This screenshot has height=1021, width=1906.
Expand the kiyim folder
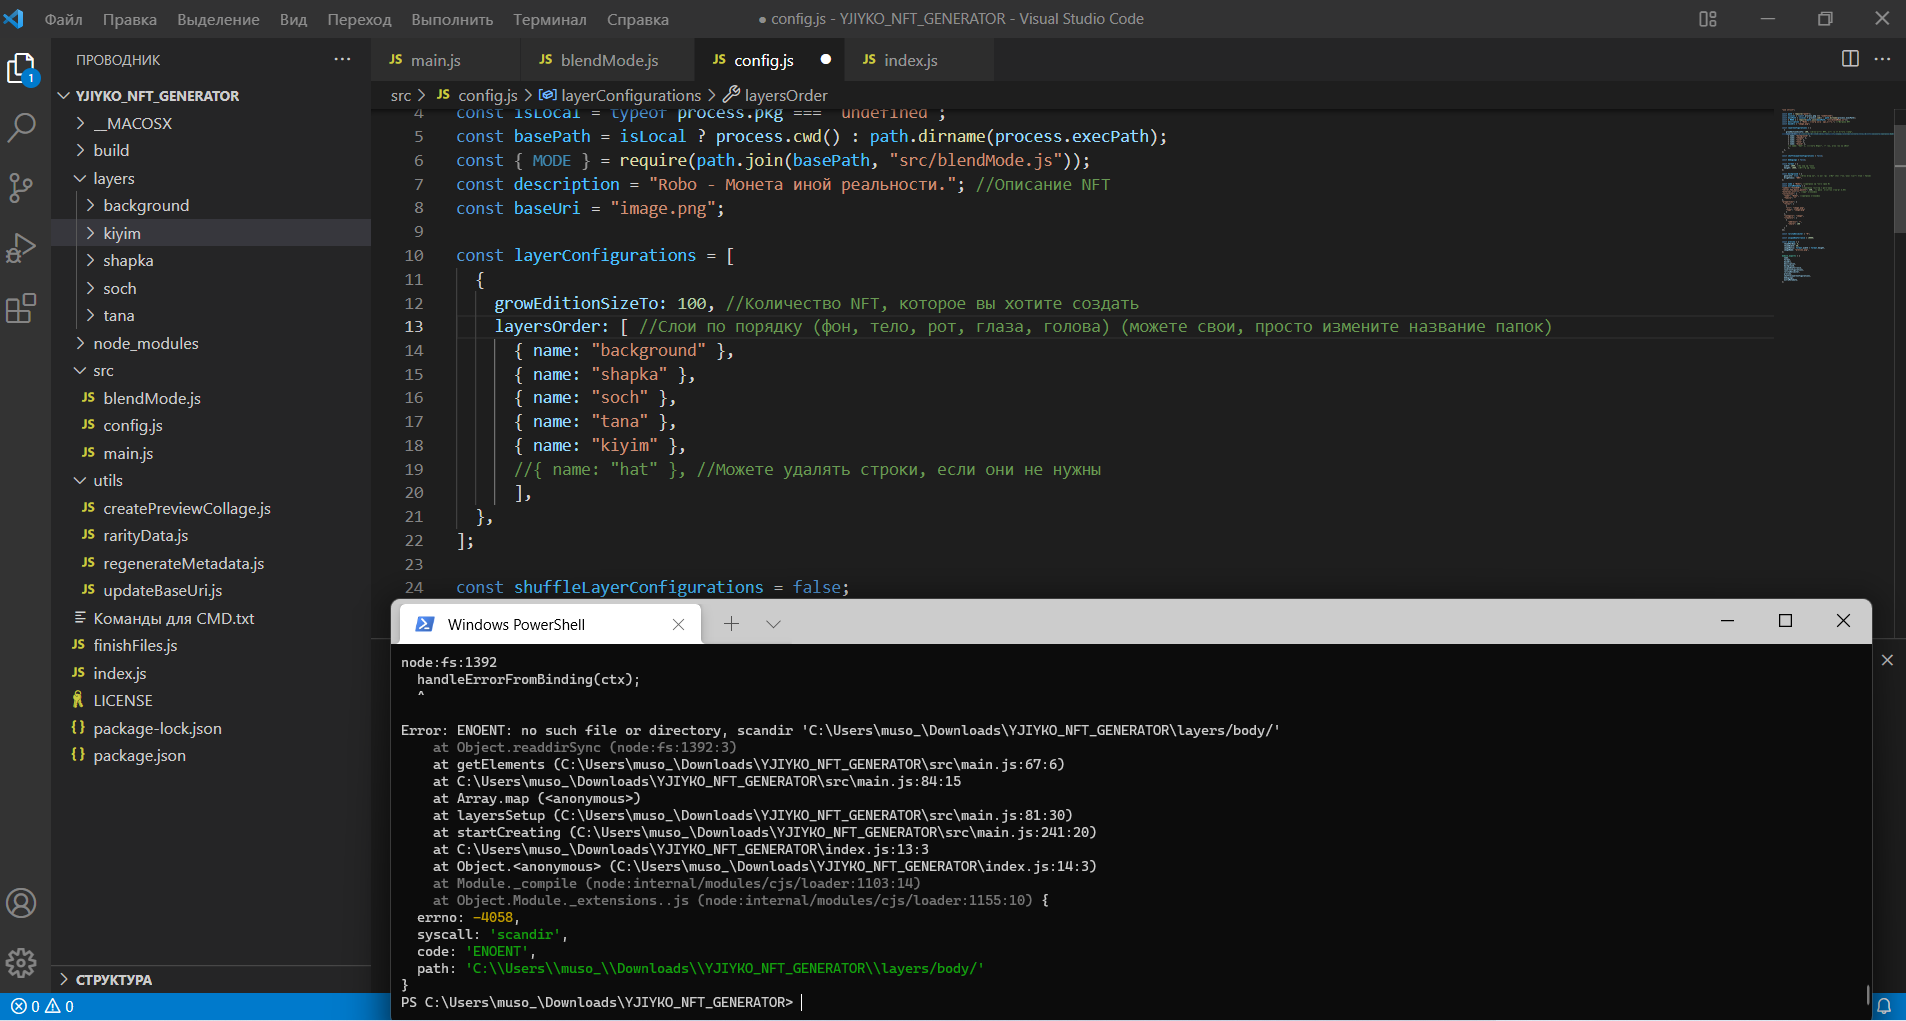pos(211,233)
